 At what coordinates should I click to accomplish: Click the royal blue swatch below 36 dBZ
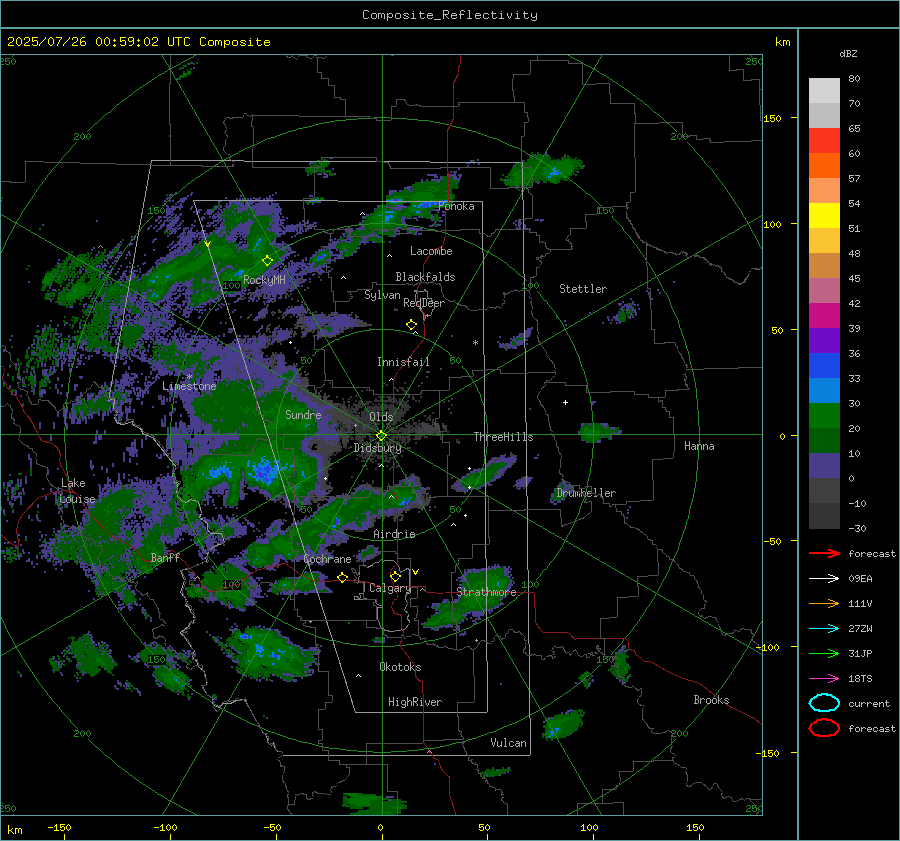tap(824, 366)
